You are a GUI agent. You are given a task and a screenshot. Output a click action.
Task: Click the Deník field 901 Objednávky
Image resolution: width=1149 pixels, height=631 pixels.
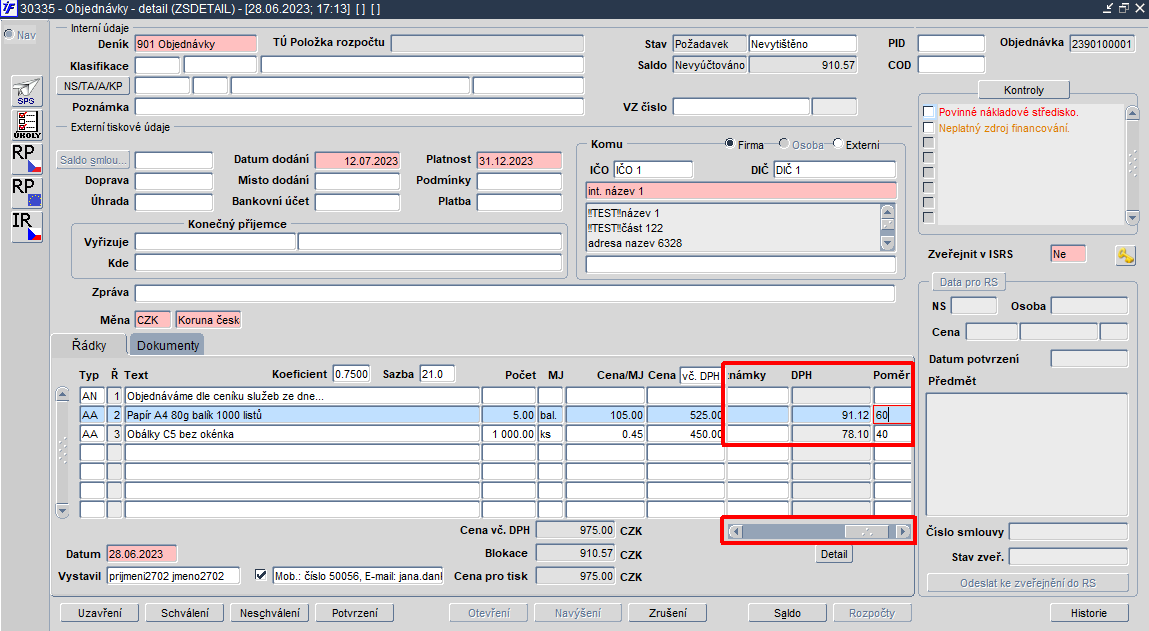pos(196,44)
